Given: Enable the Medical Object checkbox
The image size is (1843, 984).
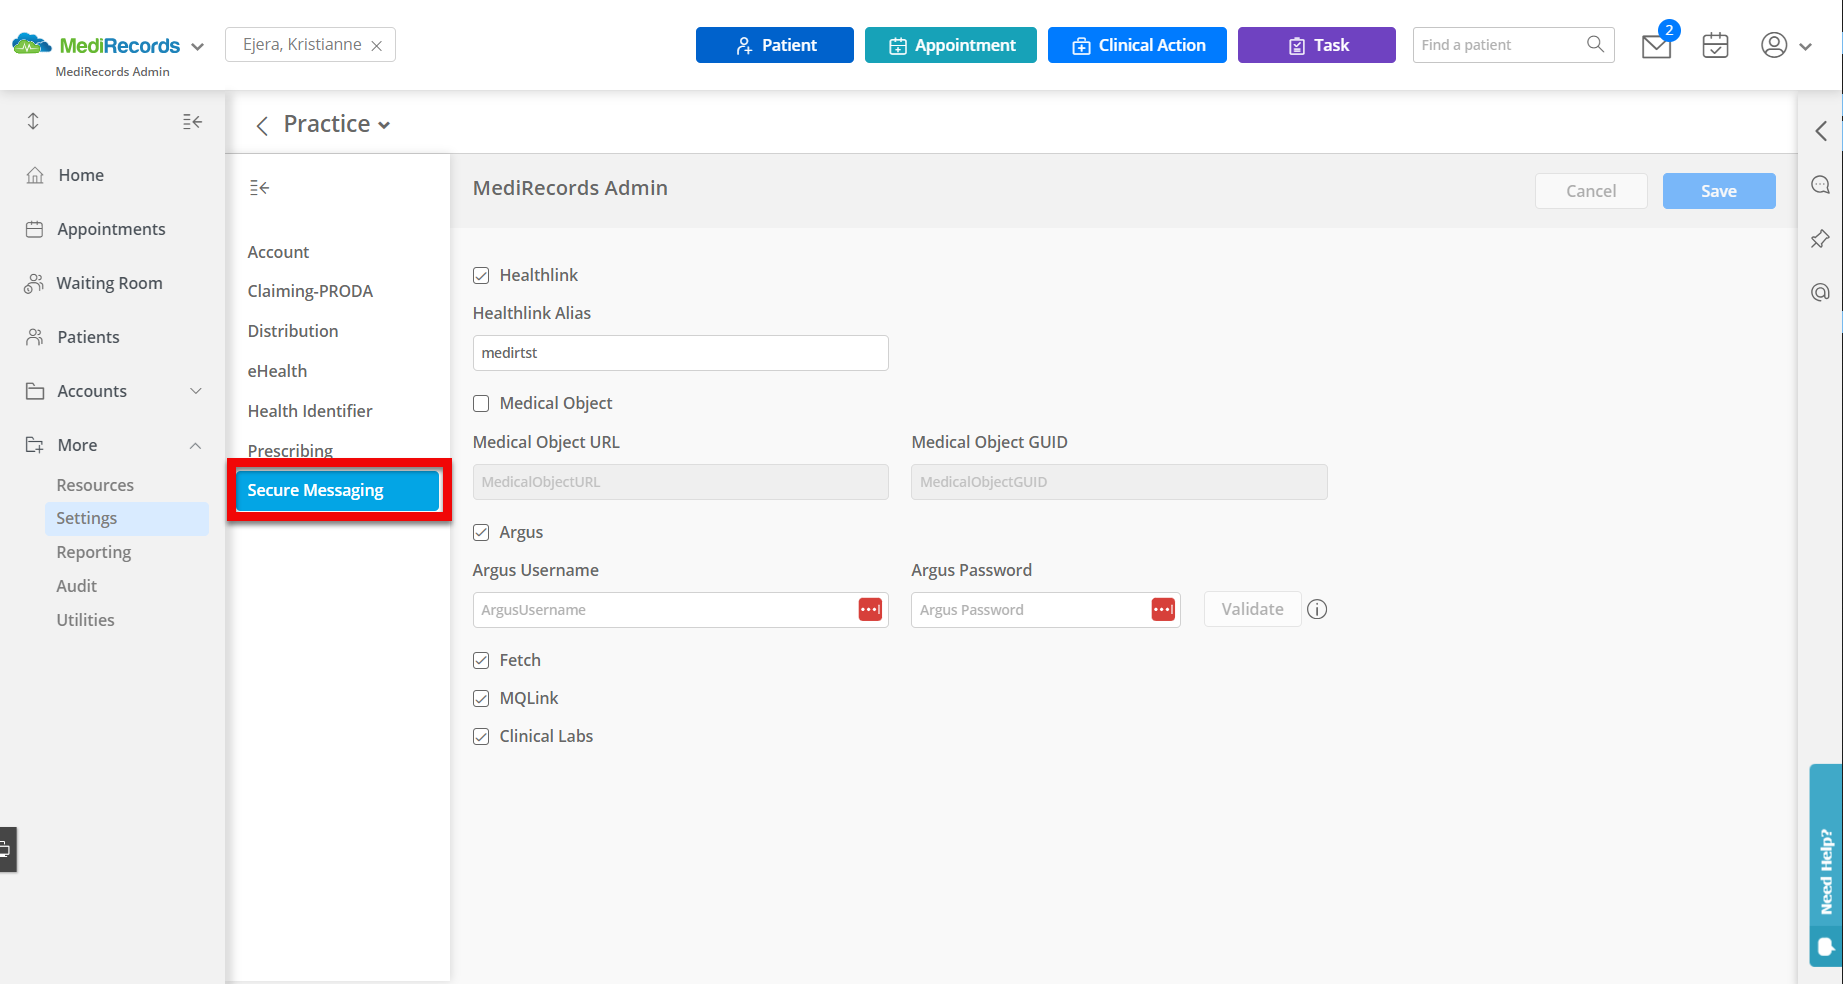Looking at the screenshot, I should [x=481, y=403].
